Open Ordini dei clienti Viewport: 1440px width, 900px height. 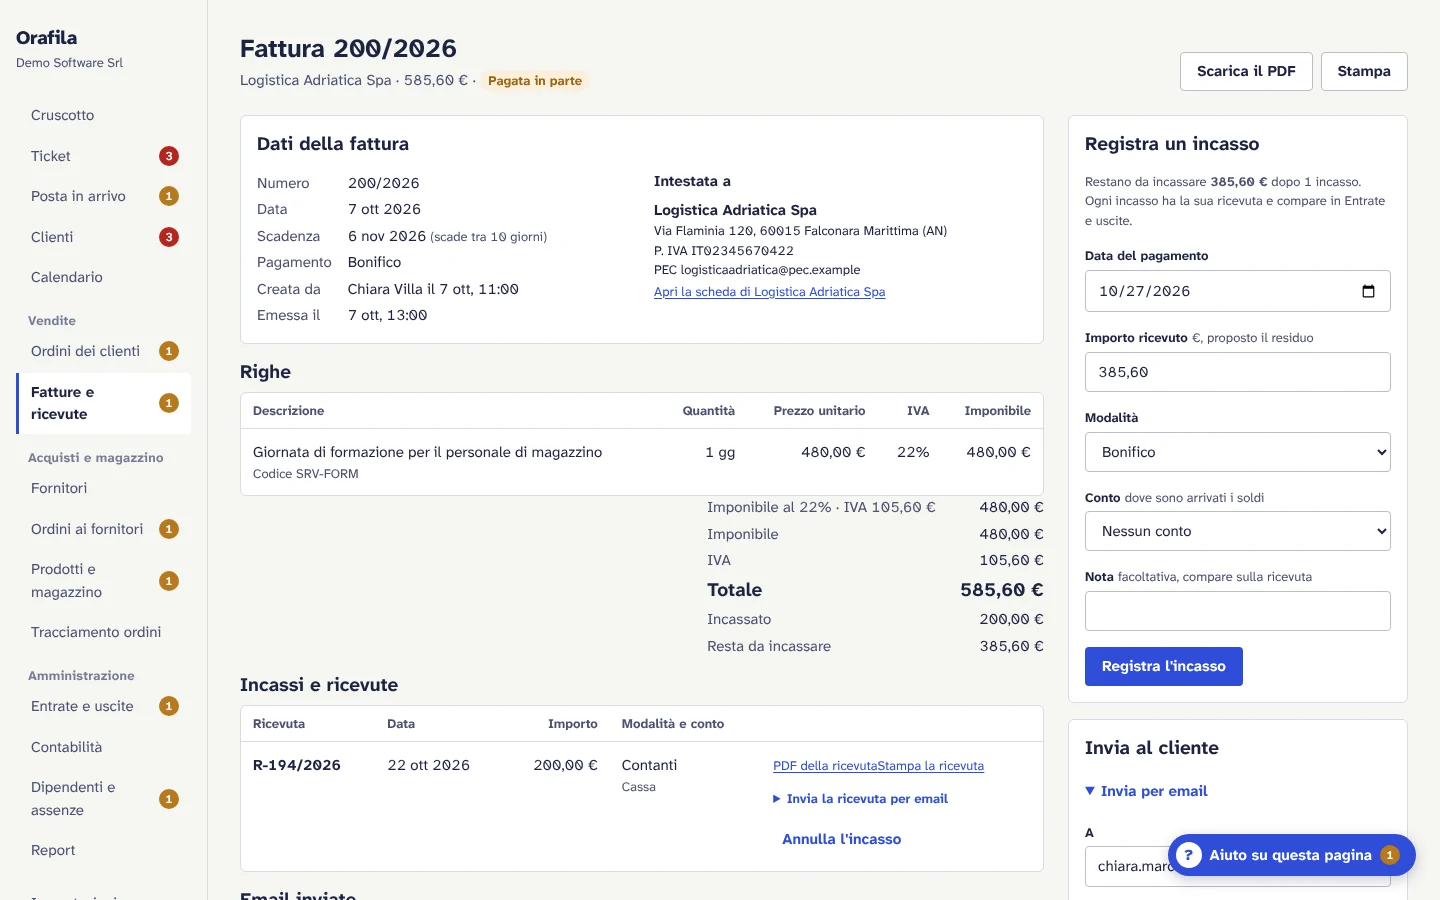point(103,351)
